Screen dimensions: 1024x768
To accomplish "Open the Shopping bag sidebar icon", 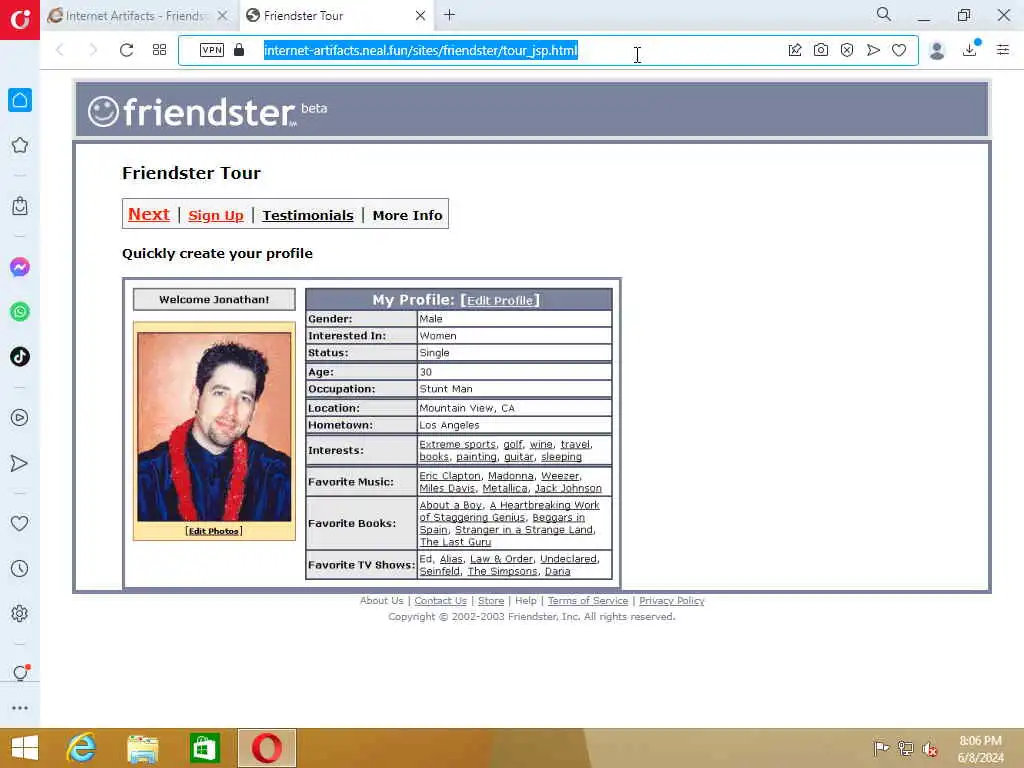I will coord(20,206).
